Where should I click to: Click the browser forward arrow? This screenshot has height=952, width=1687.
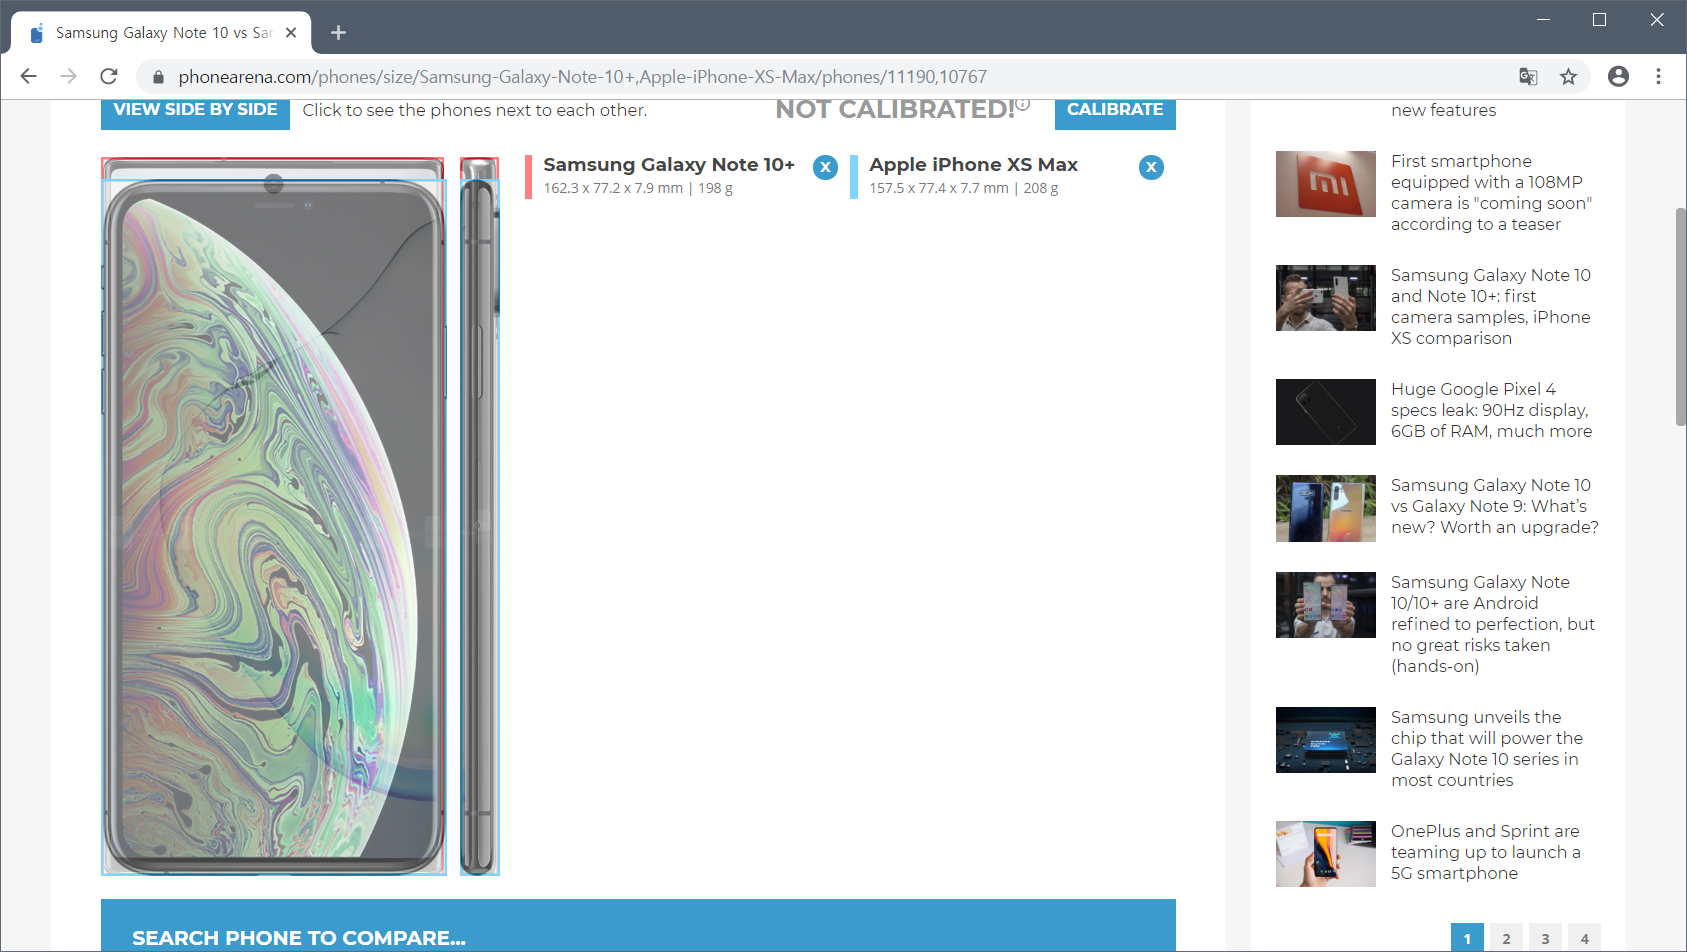(68, 76)
